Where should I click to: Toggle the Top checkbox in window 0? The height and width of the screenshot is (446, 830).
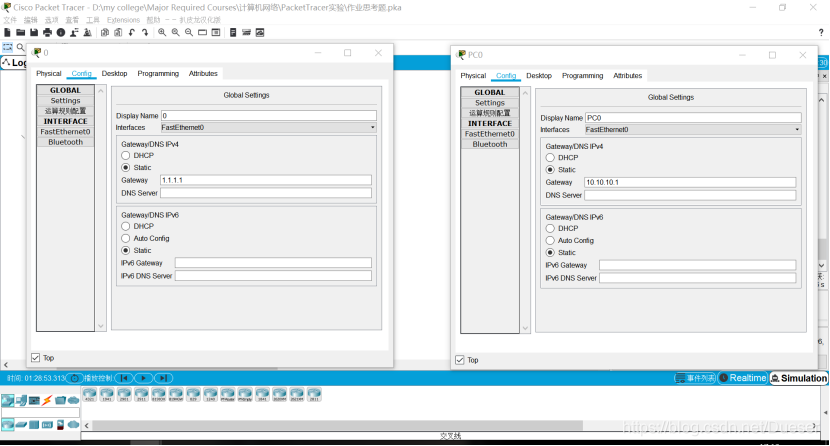point(35,358)
